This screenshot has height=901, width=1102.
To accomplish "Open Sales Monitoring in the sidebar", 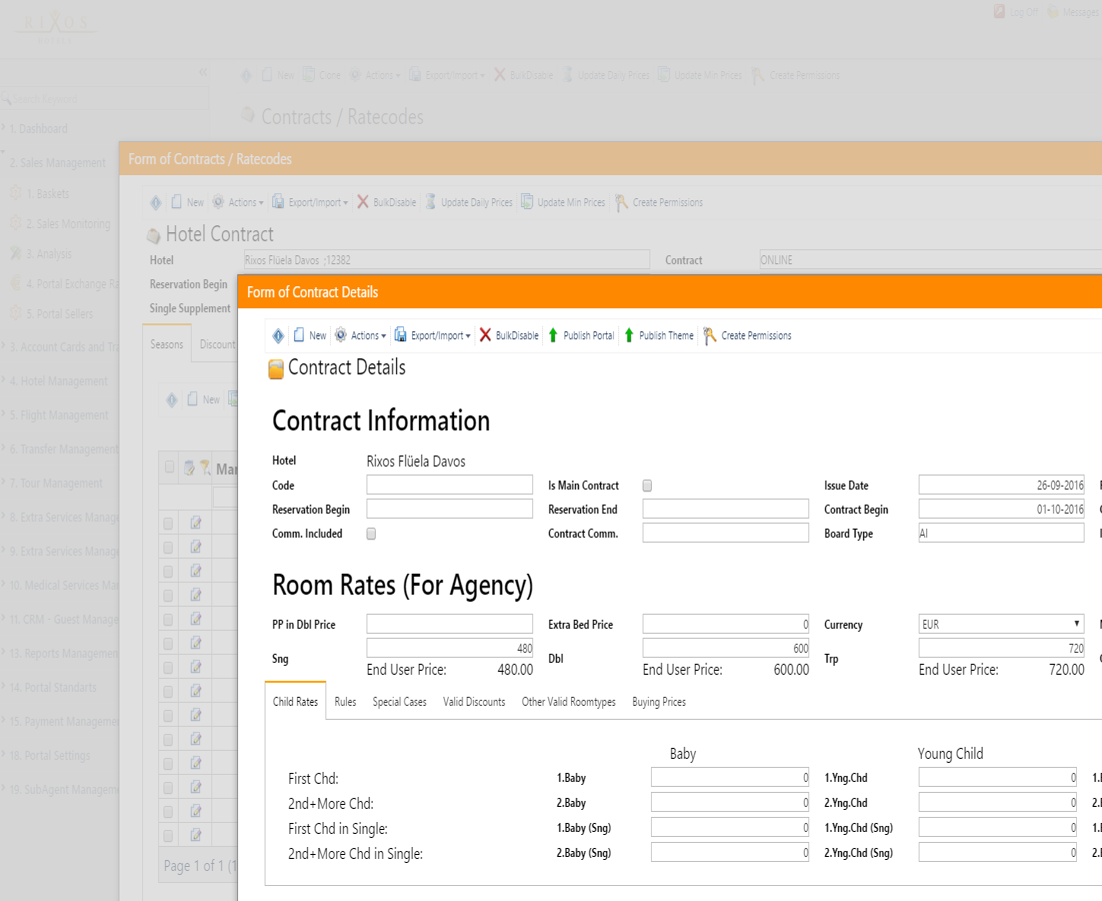I will [x=67, y=223].
